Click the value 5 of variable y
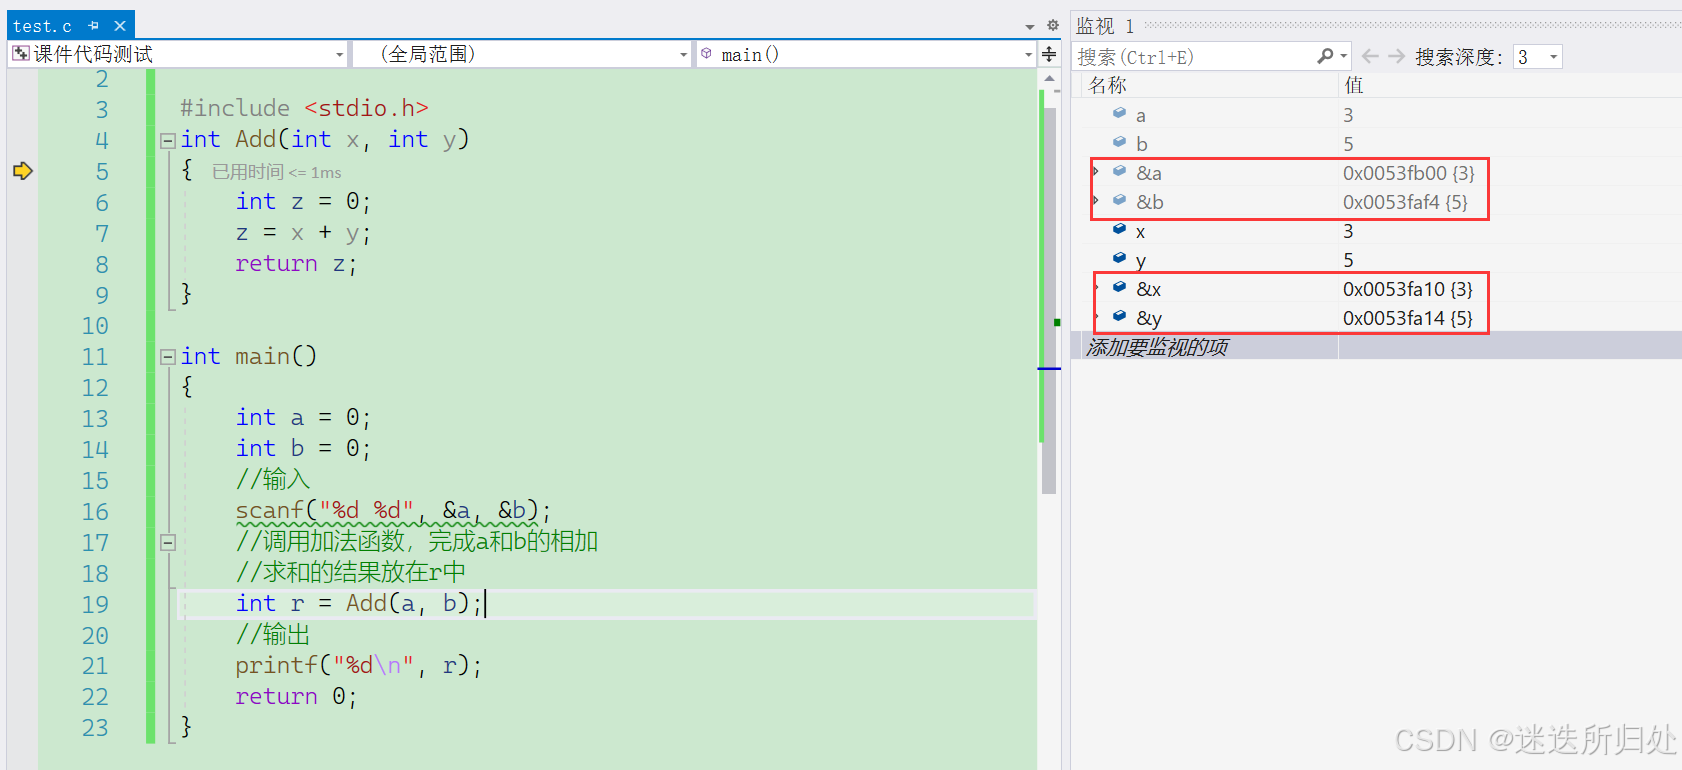Viewport: 1682px width, 770px height. pyautogui.click(x=1348, y=260)
